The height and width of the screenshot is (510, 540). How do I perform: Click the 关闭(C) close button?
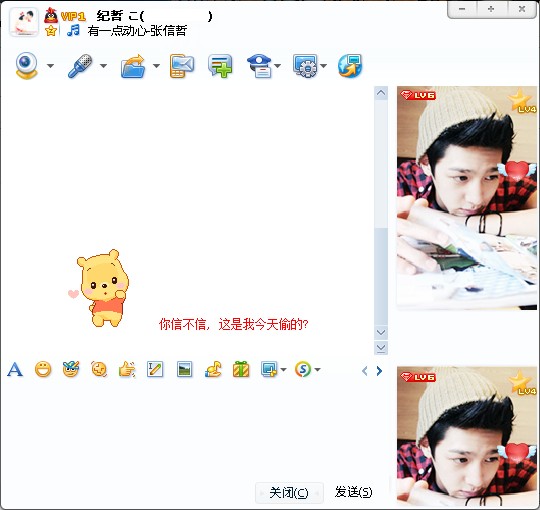pyautogui.click(x=289, y=493)
